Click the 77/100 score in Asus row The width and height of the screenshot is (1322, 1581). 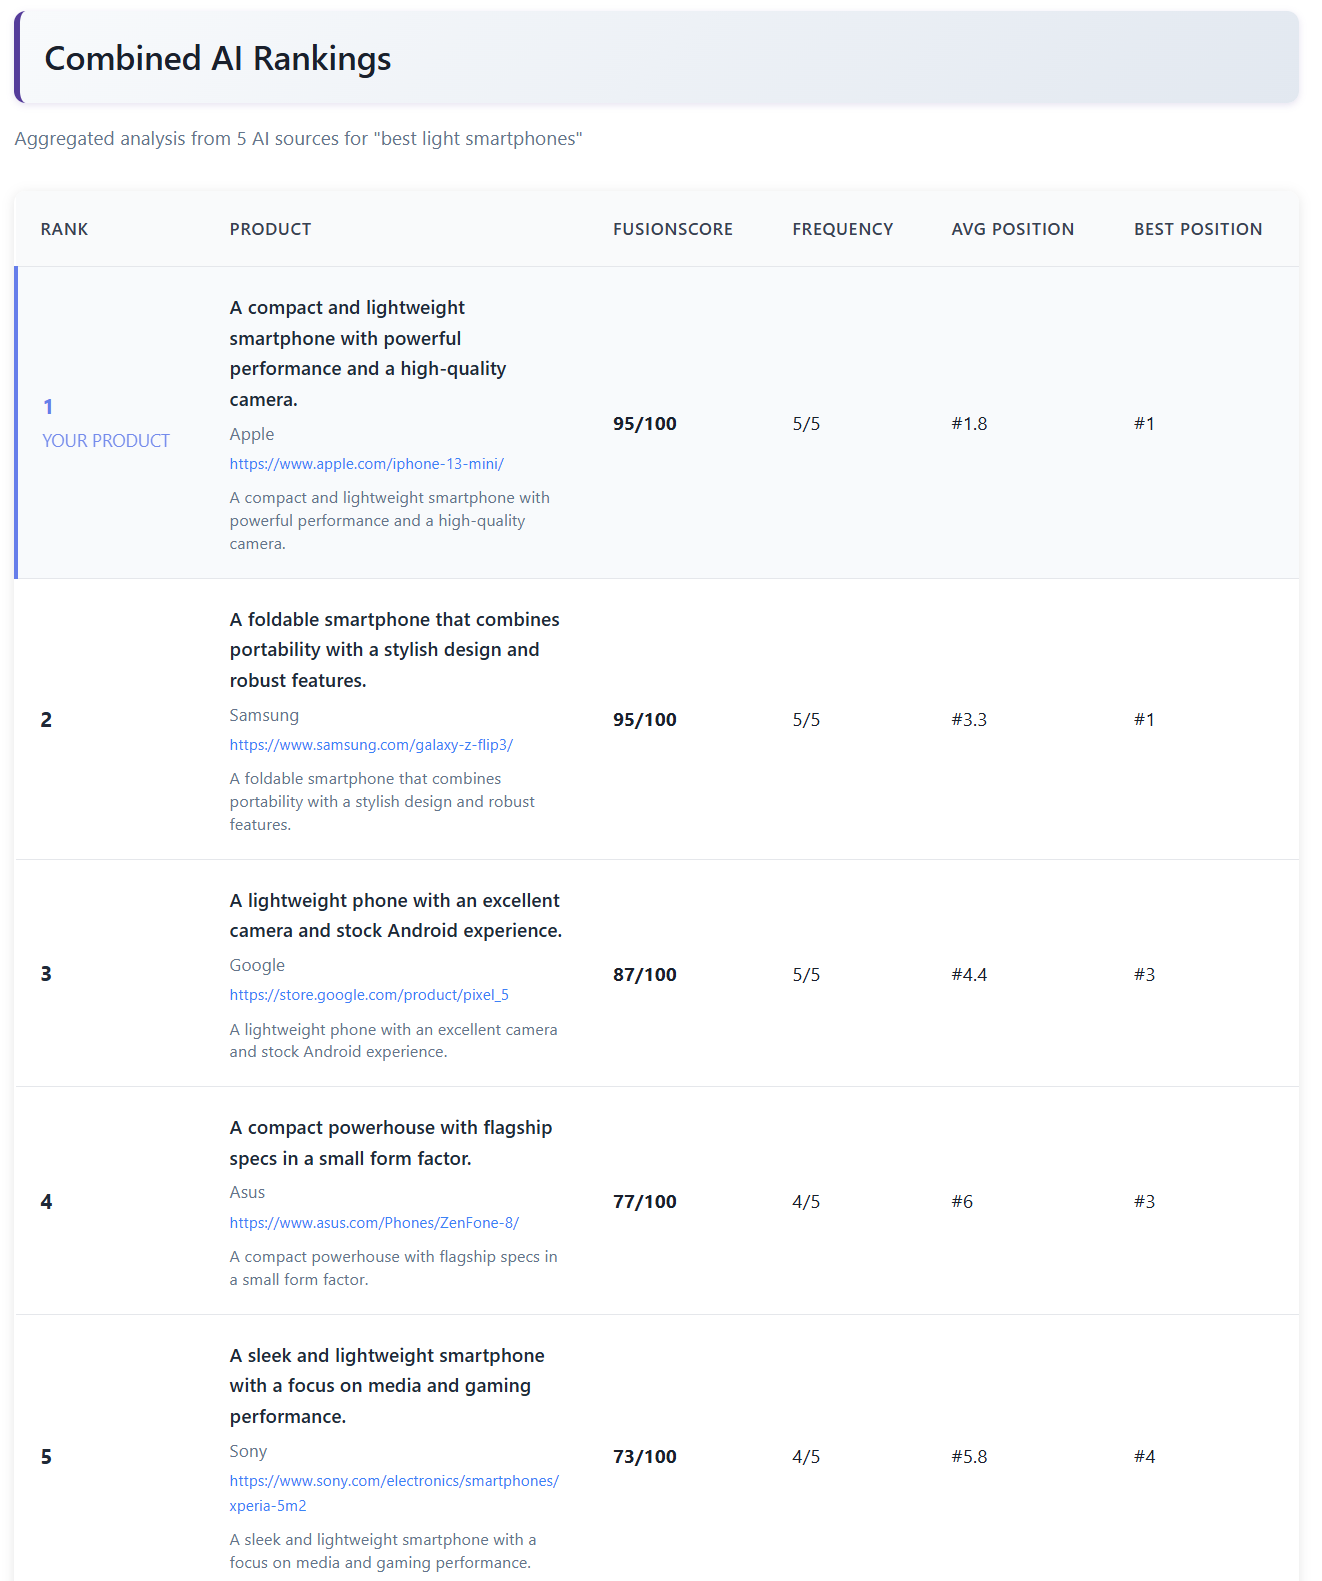pyautogui.click(x=644, y=1202)
